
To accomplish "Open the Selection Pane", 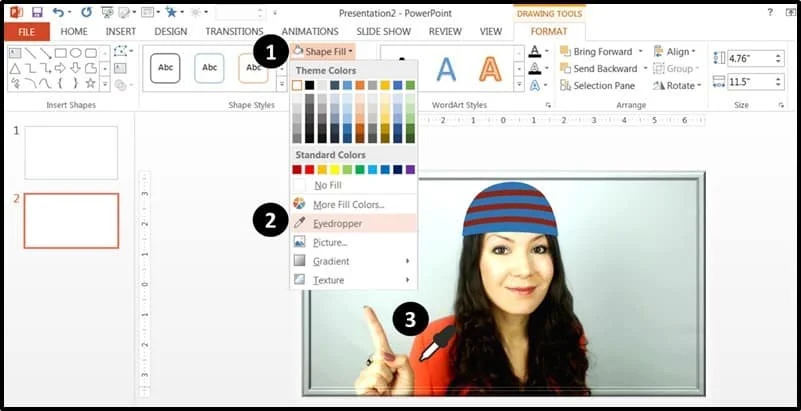I will [598, 85].
